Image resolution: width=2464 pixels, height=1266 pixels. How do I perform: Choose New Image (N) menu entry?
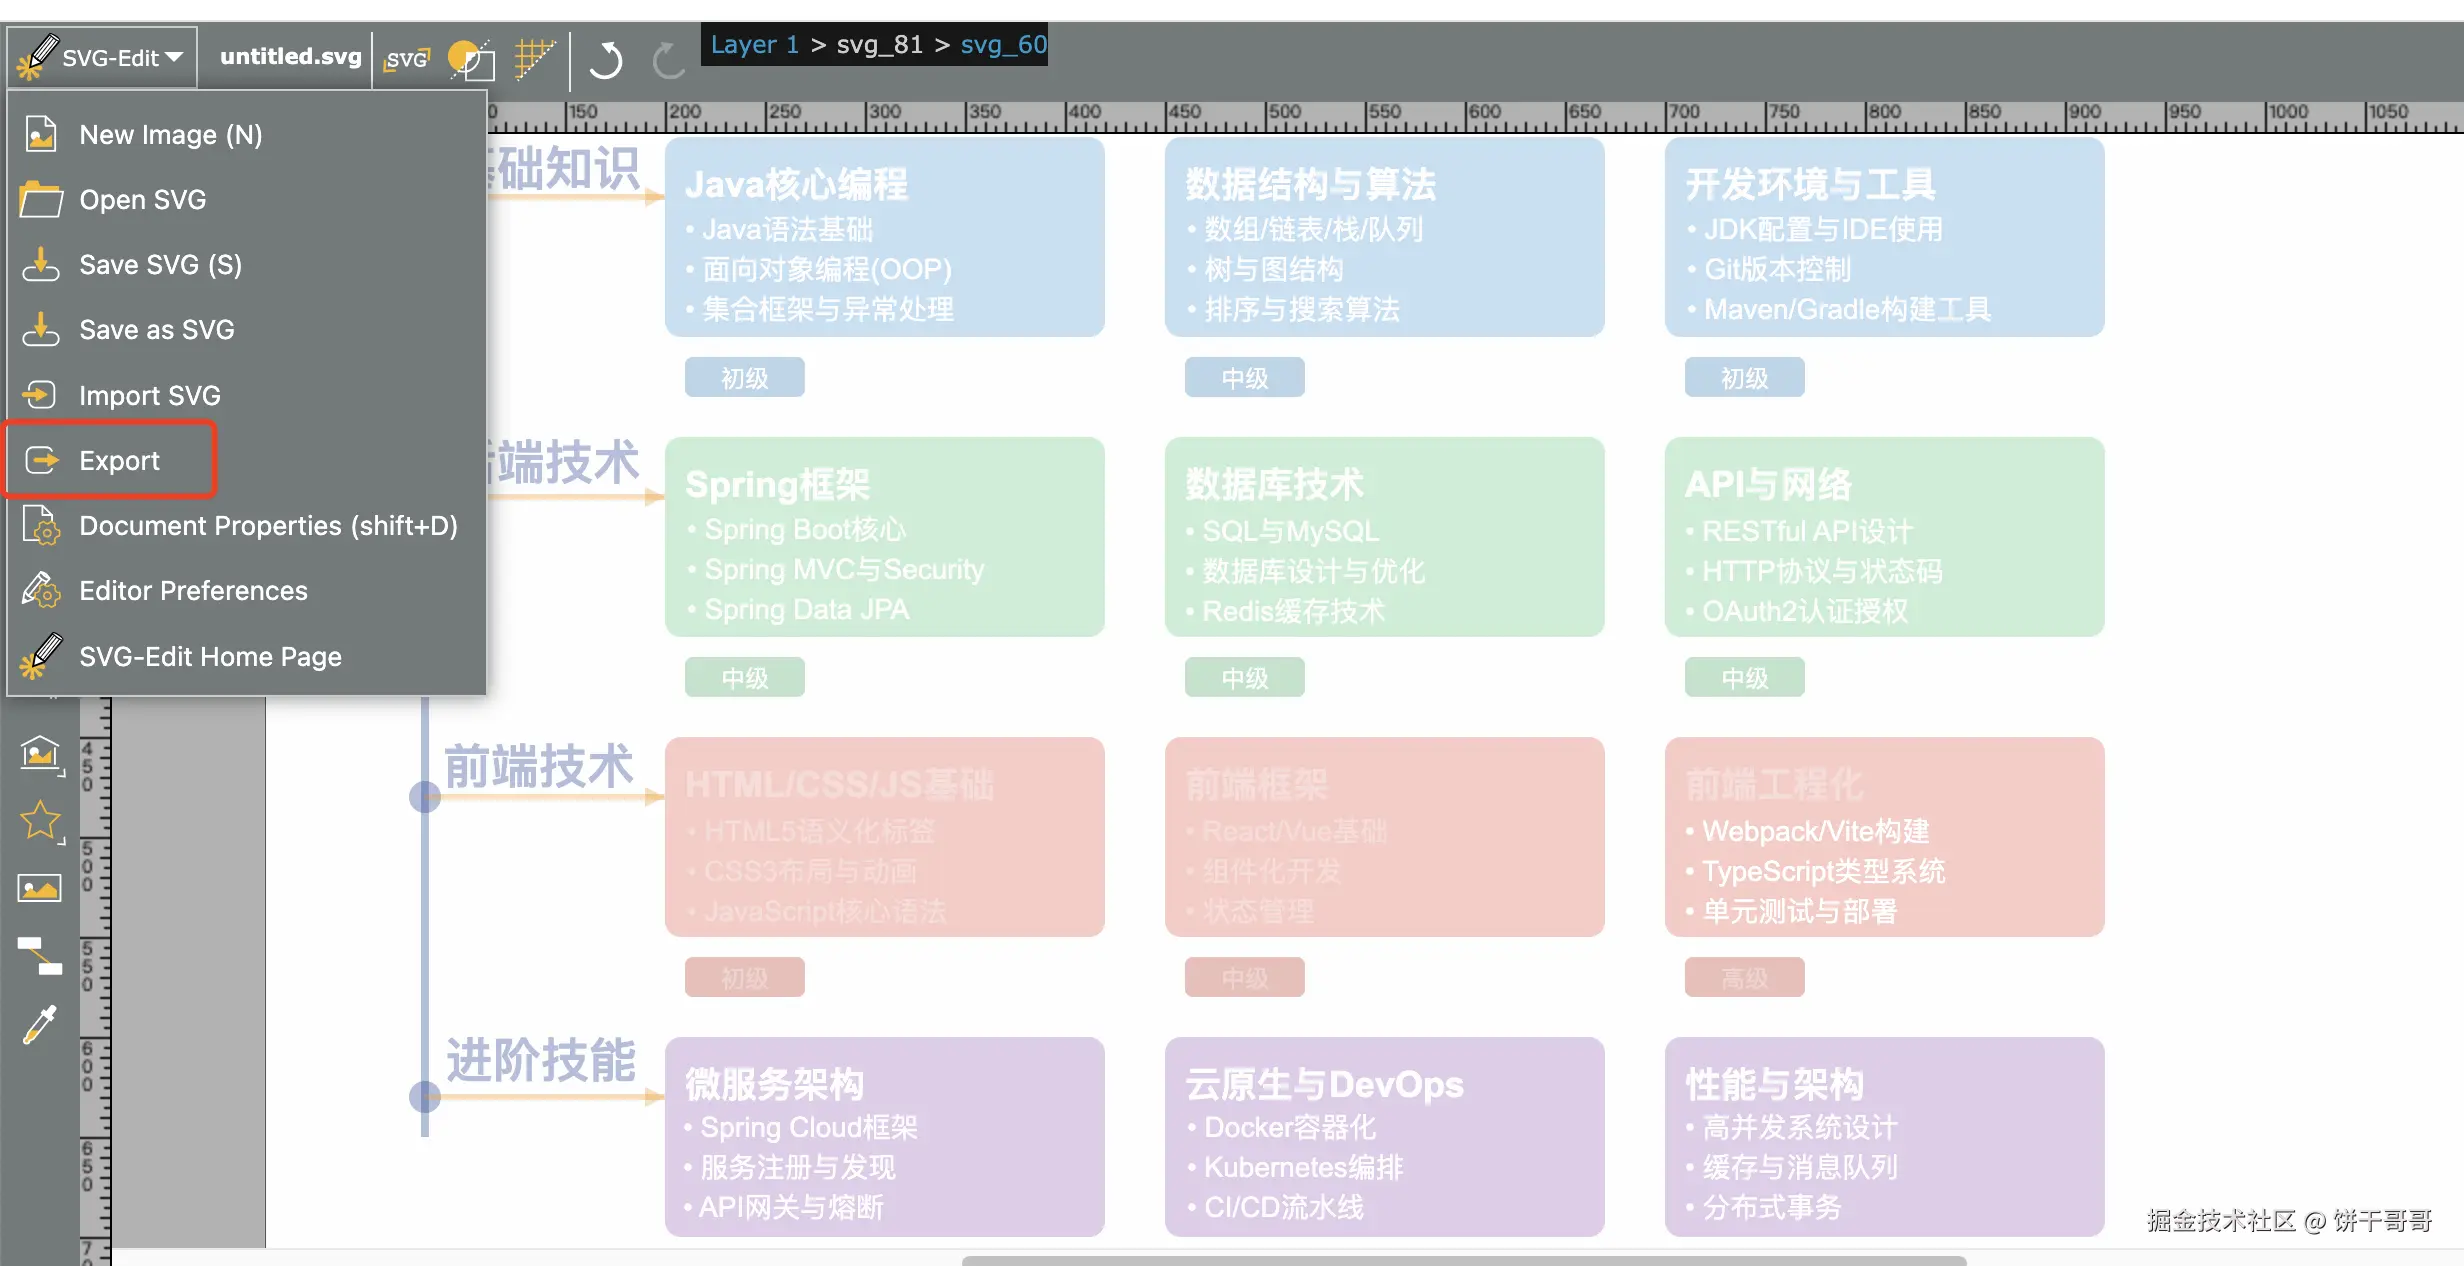170,134
